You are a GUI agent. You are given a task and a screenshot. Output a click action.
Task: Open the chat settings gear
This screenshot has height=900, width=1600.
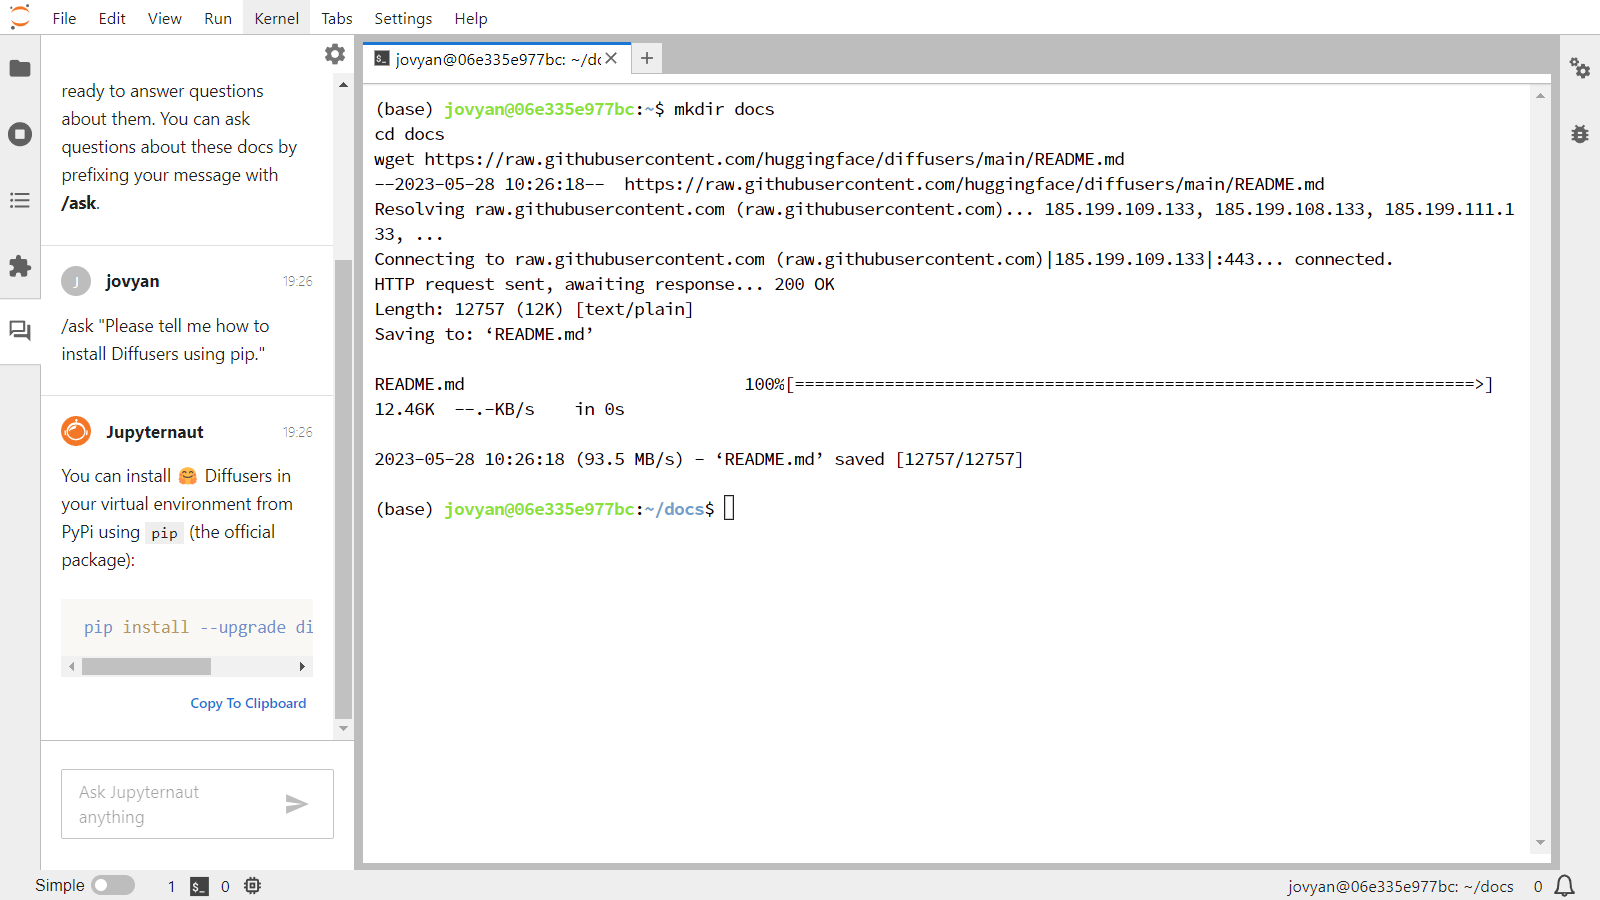[335, 54]
